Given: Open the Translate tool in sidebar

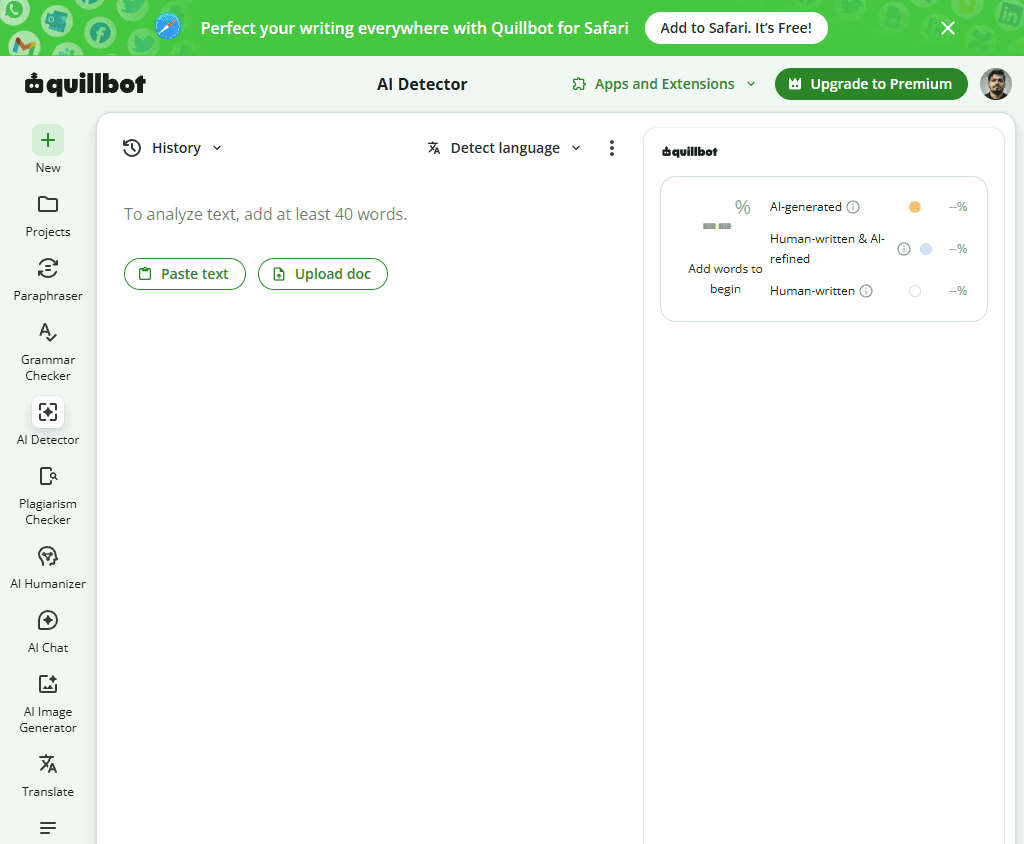Looking at the screenshot, I should point(48,775).
